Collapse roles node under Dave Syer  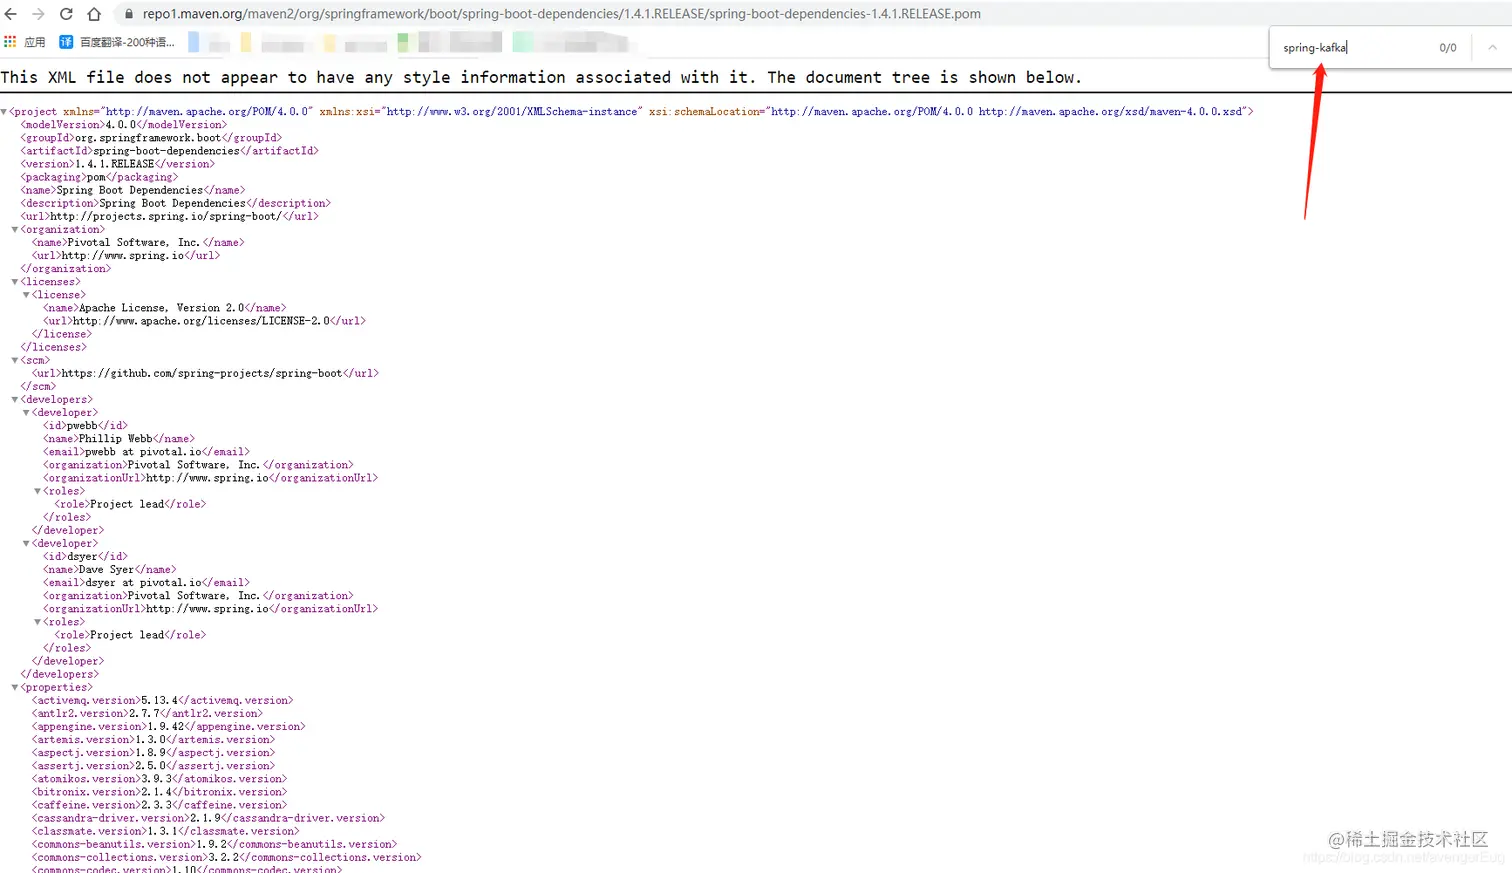coord(37,622)
